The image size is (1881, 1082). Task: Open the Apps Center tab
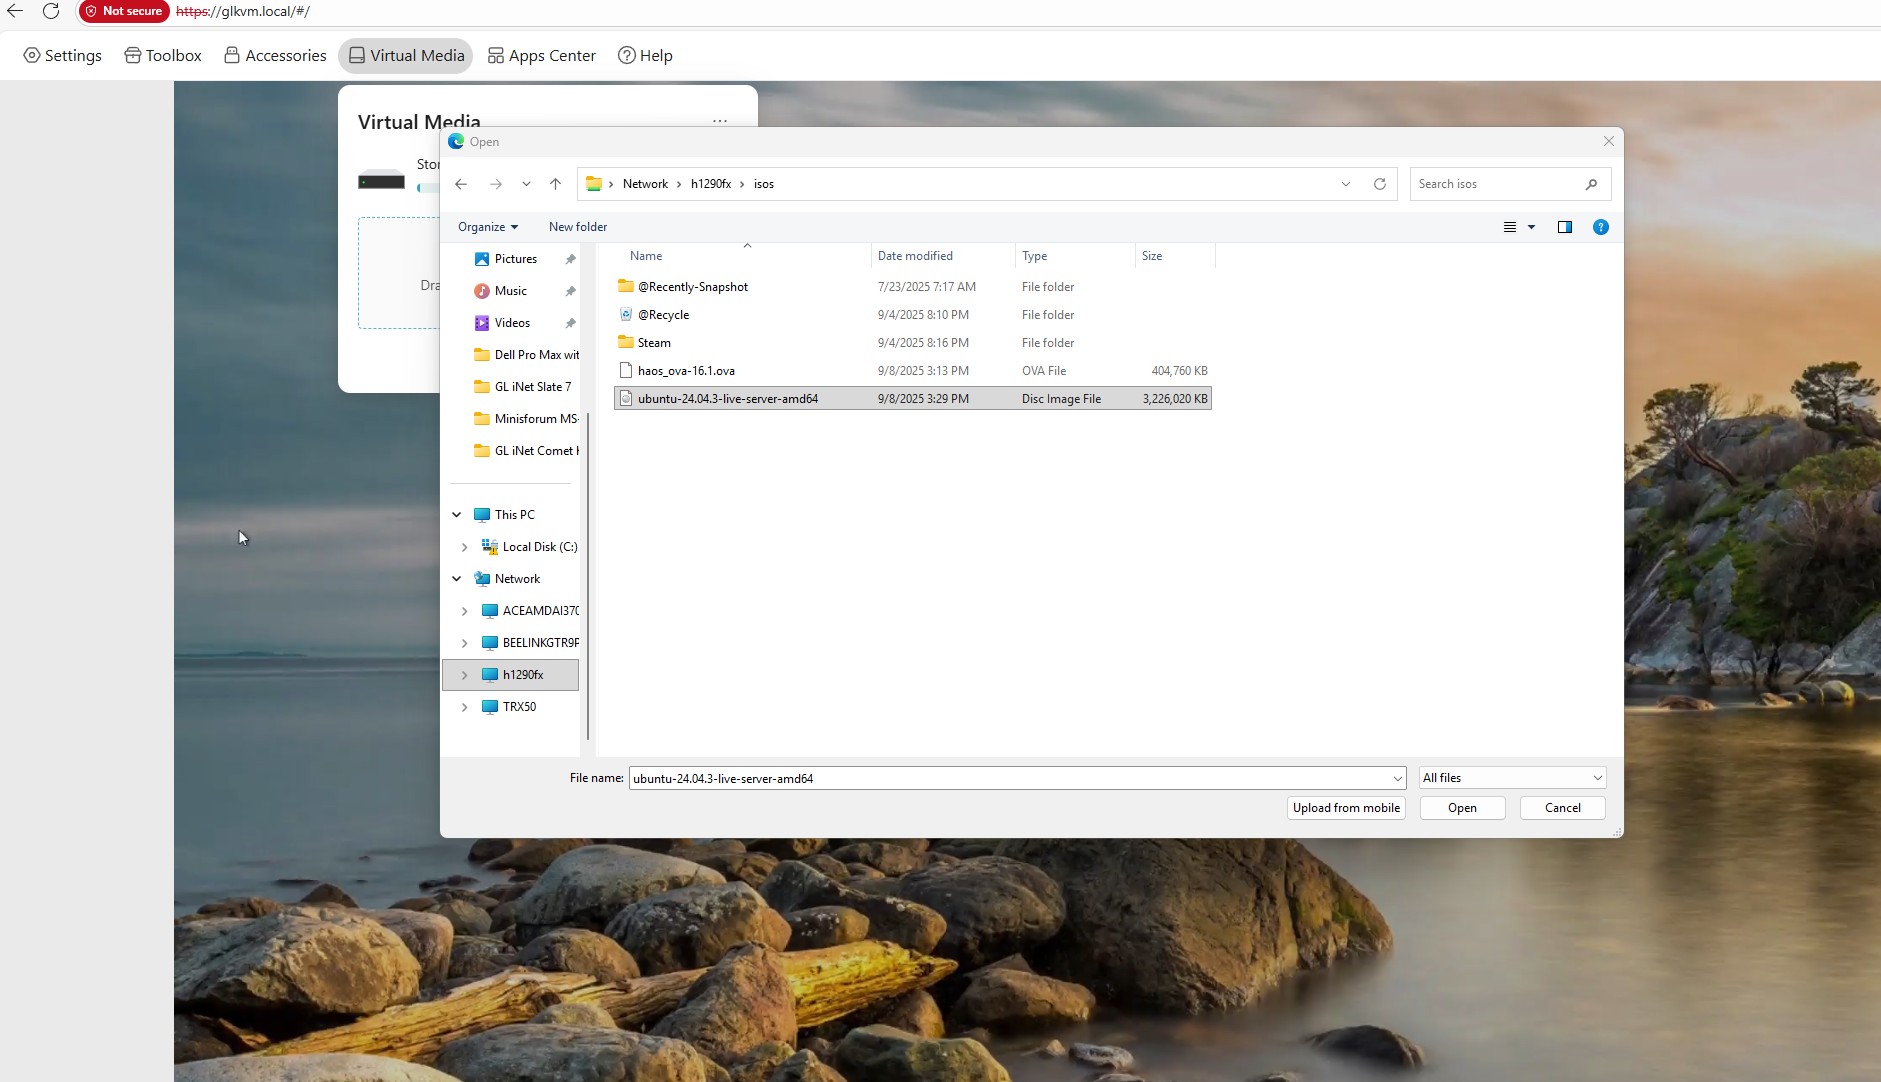click(x=541, y=56)
